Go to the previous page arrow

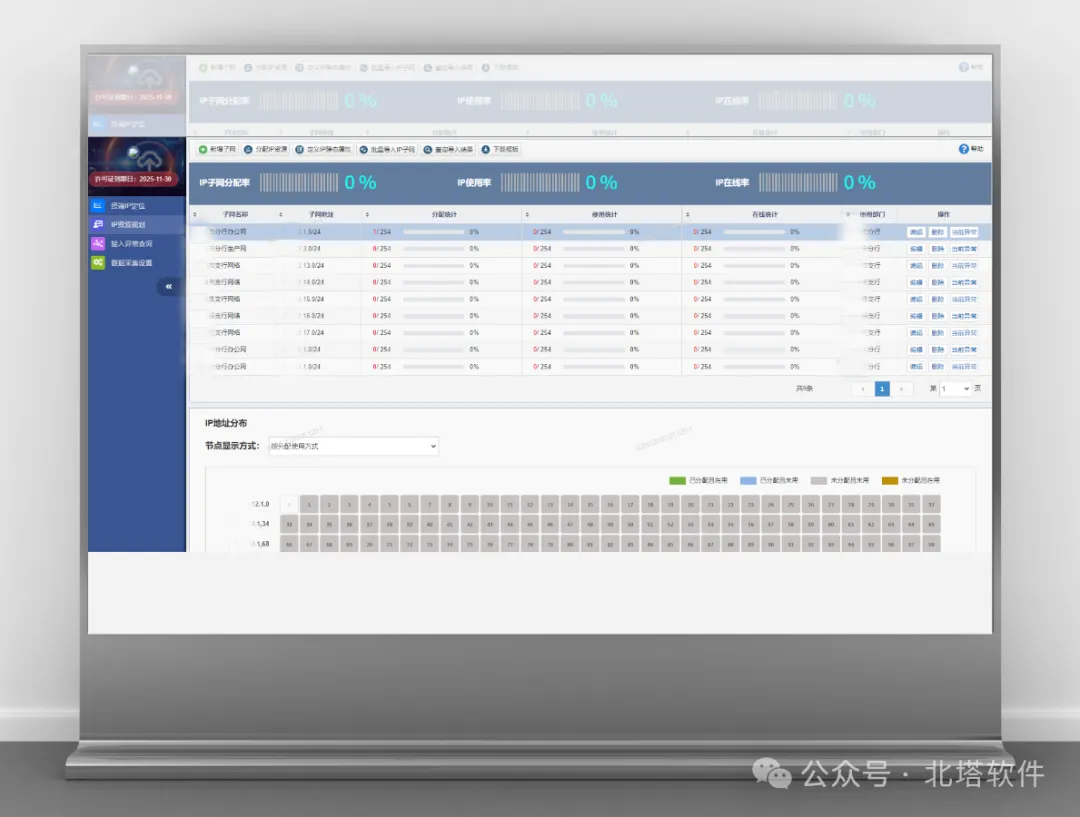[x=862, y=389]
